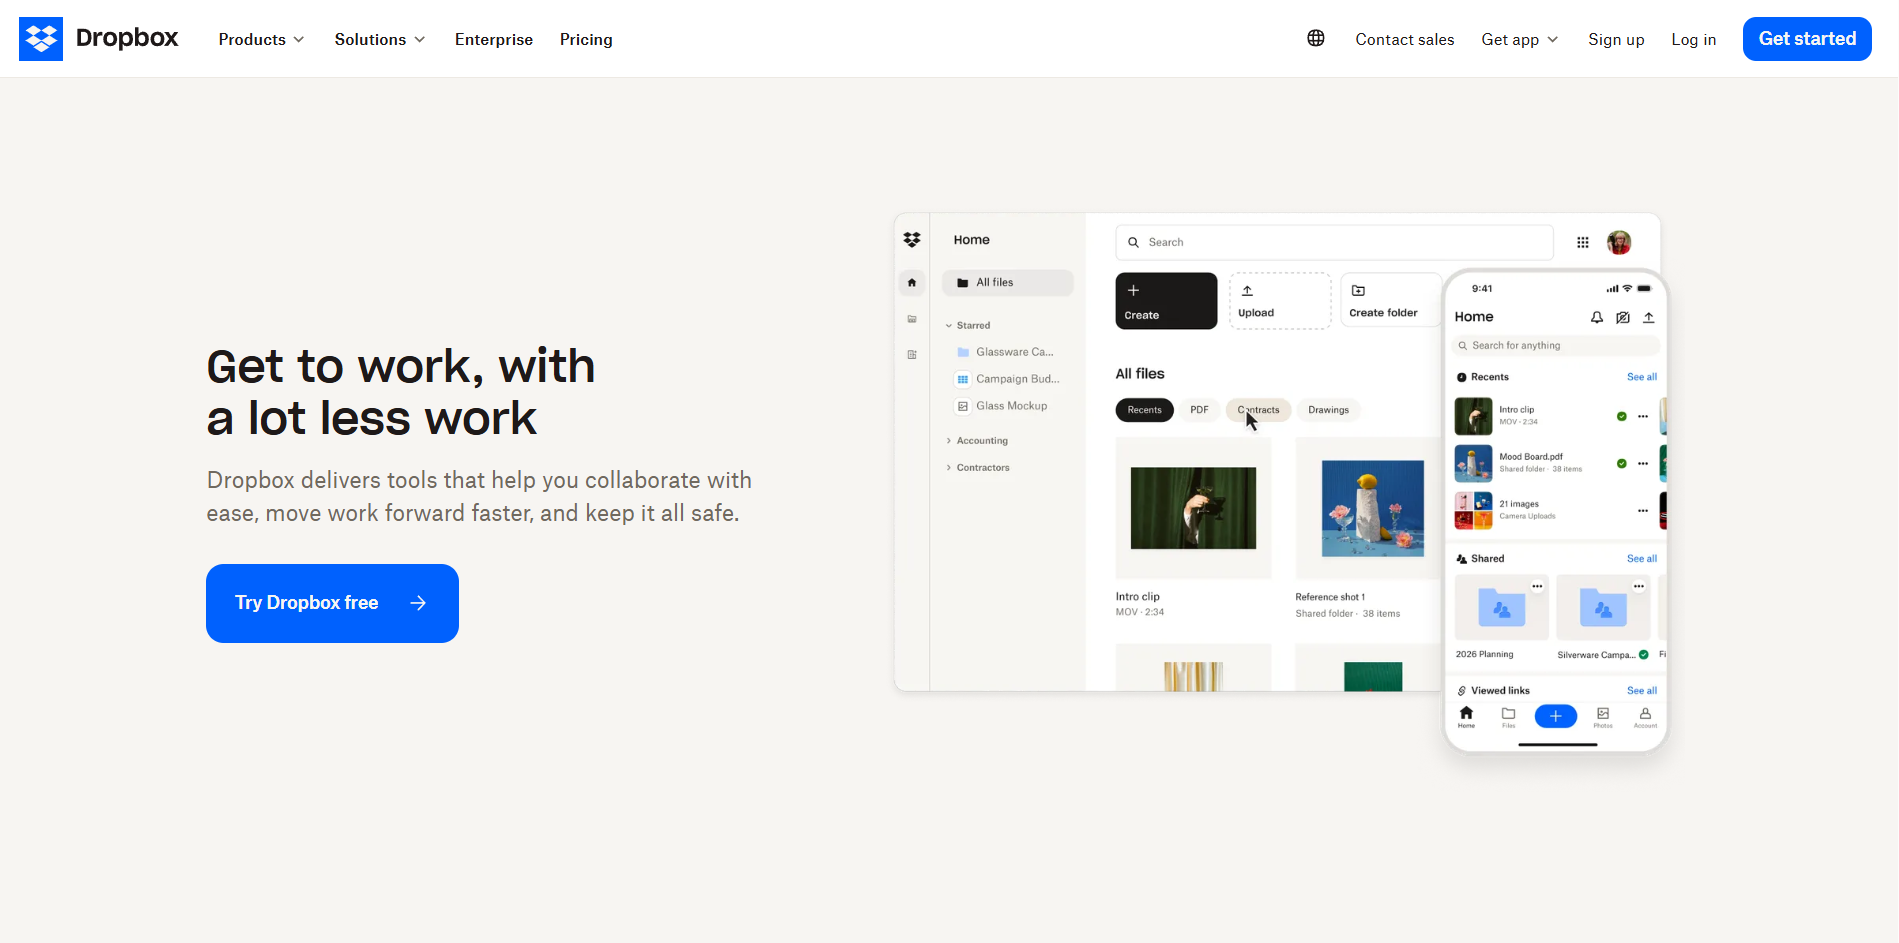Open the Reference shot 1 thumbnail
1899x943 pixels.
(x=1371, y=508)
